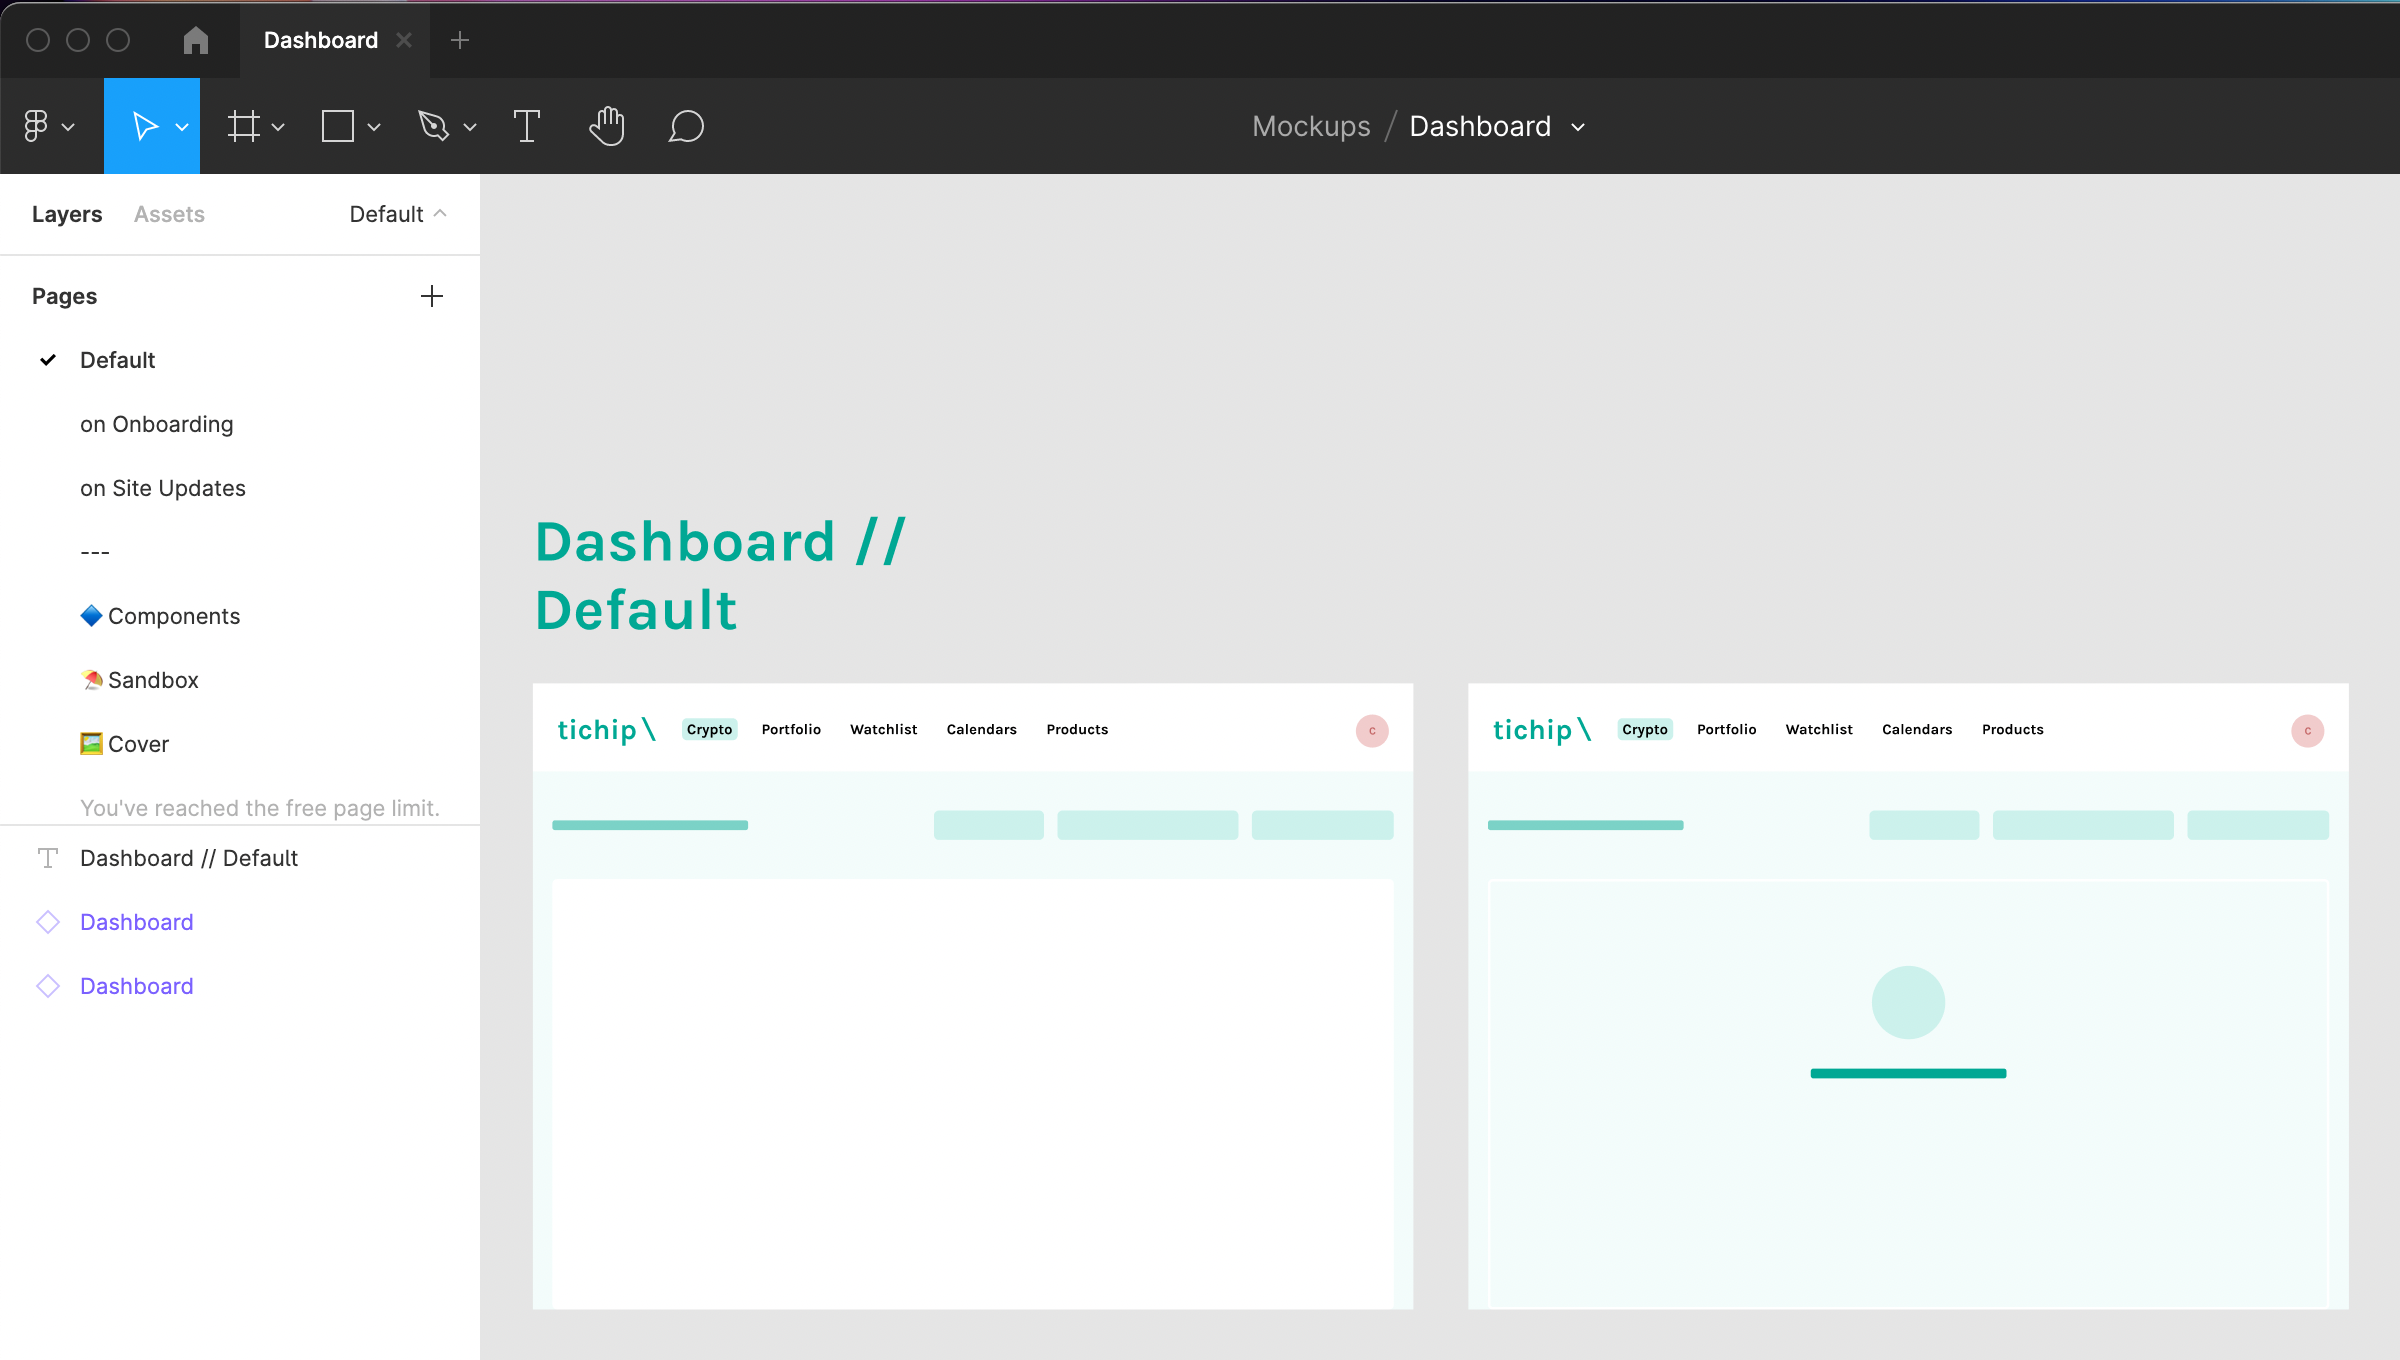The height and width of the screenshot is (1360, 2400).
Task: Select the on Onboarding page
Action: 157,424
